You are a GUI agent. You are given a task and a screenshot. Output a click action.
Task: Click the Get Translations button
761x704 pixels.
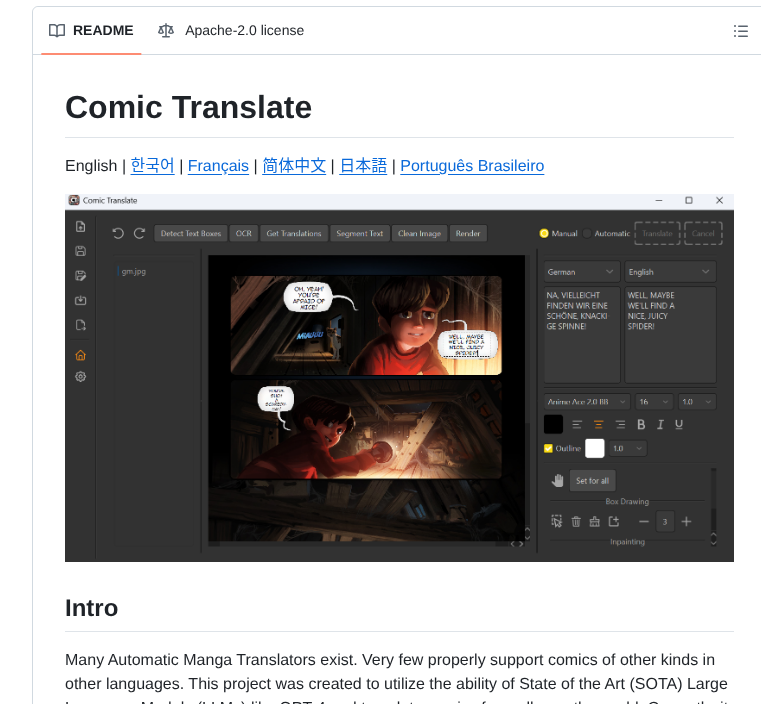[294, 233]
